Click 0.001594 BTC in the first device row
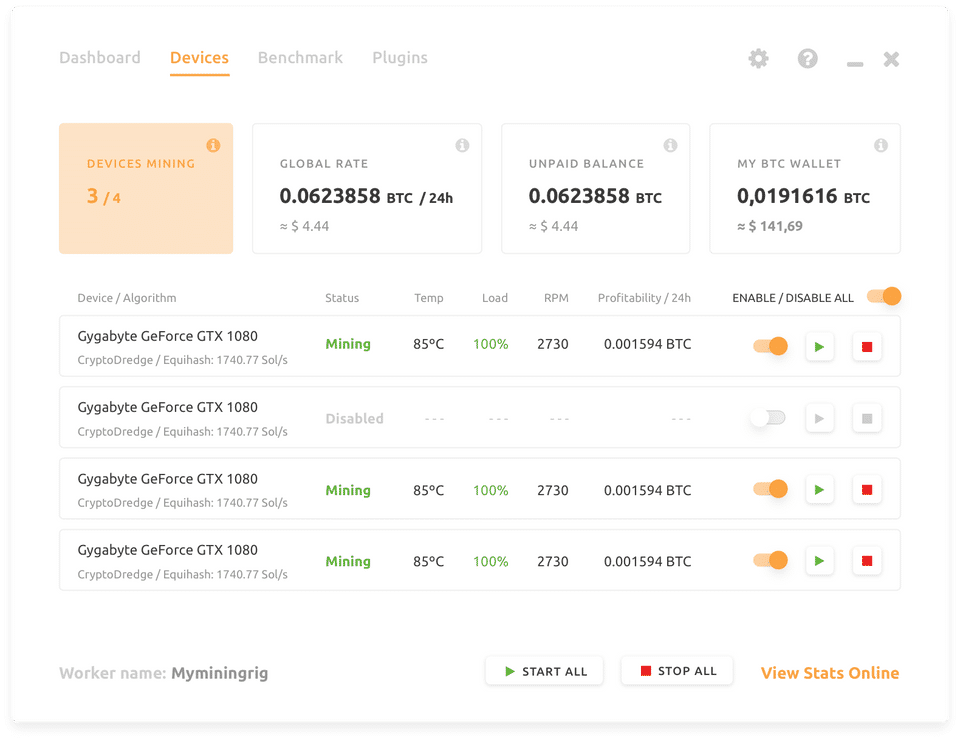Image resolution: width=960 pixels, height=740 pixels. (x=647, y=344)
